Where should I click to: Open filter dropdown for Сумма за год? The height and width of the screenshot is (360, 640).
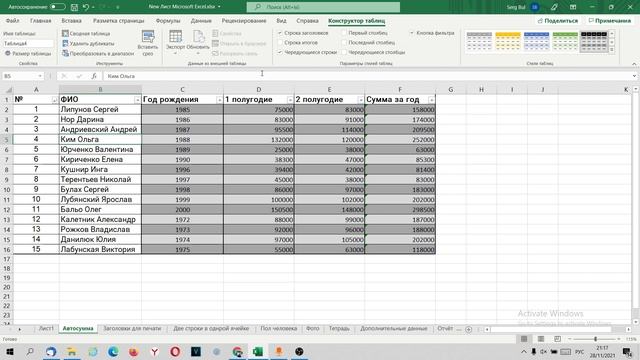tap(431, 100)
